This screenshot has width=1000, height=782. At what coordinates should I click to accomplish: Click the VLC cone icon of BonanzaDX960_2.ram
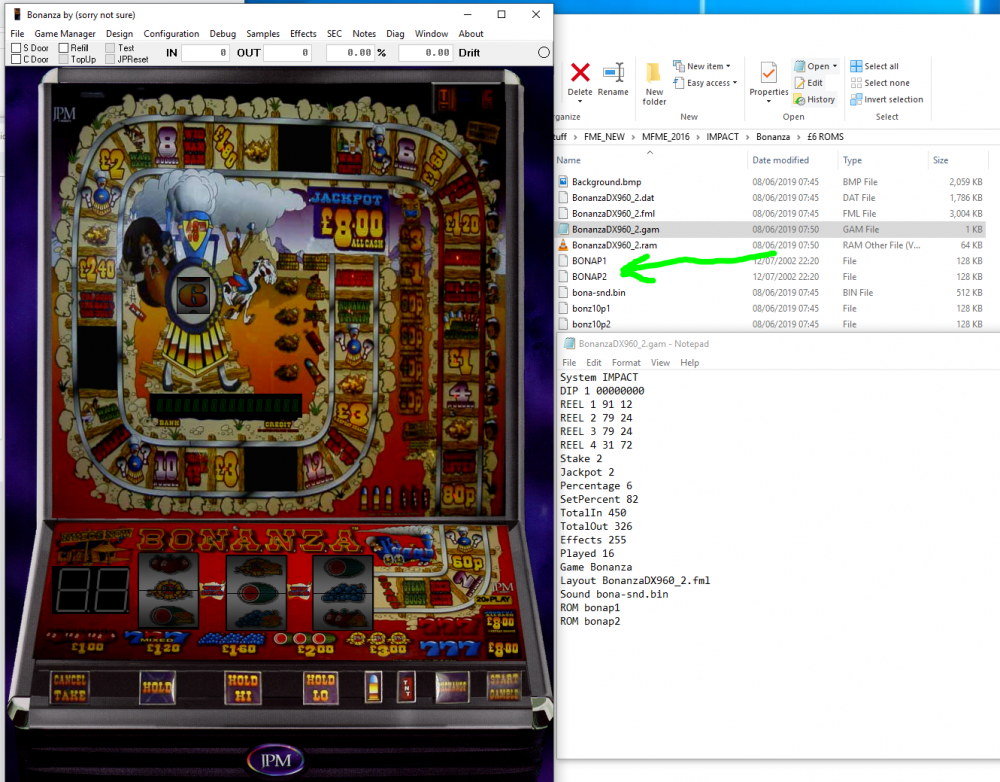[x=562, y=244]
